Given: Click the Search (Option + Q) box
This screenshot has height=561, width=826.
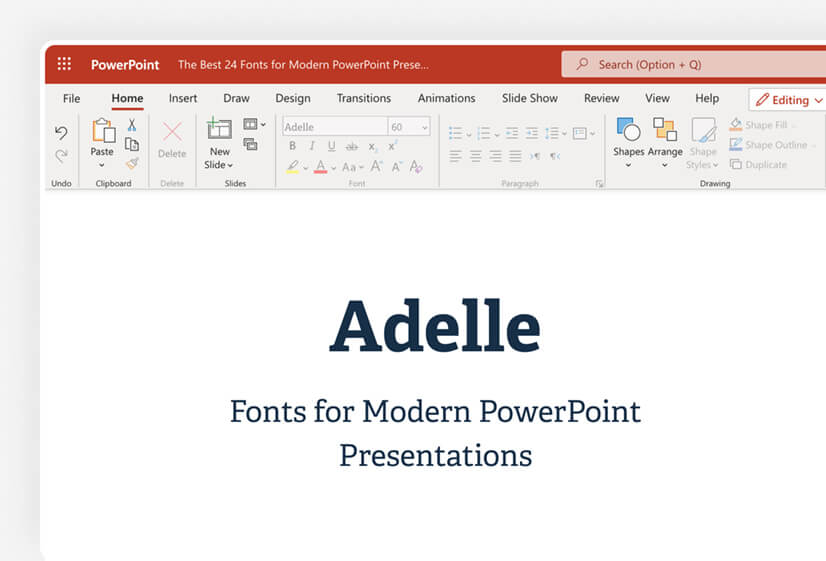Looking at the screenshot, I should pyautogui.click(x=693, y=64).
